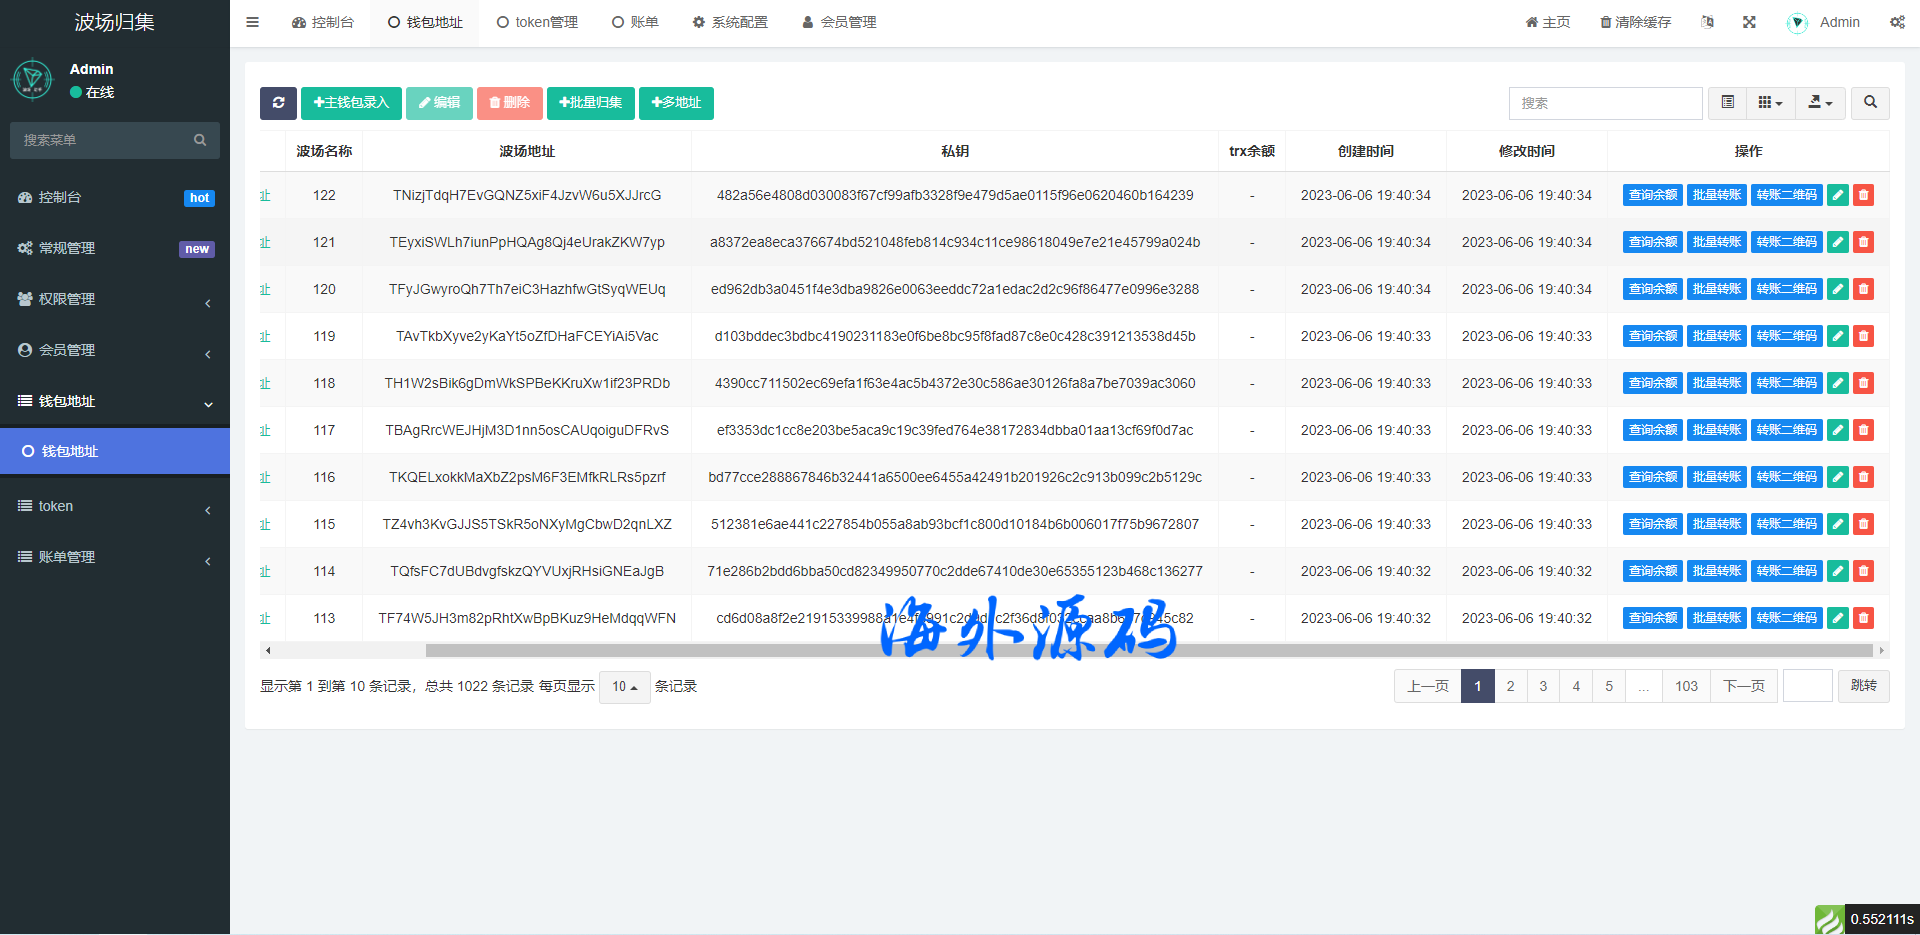Expand the token sidebar menu
Screen dimensions: 1920x935
[x=115, y=506]
